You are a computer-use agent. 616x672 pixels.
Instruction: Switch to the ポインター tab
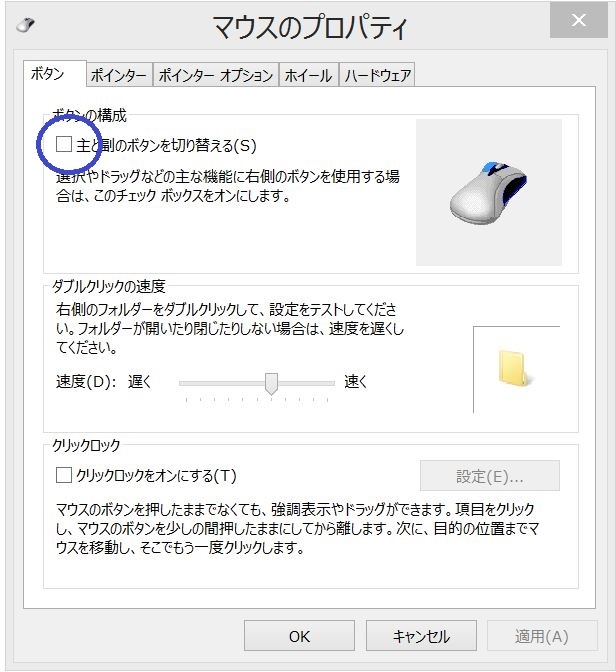pyautogui.click(x=119, y=75)
